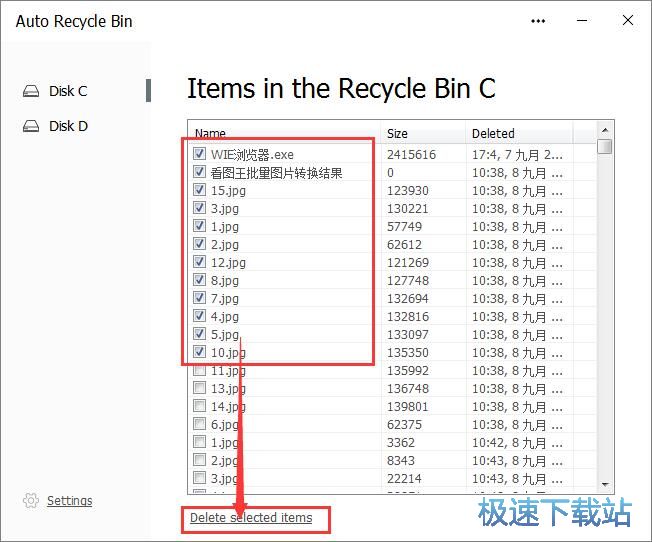Viewport: 652px width, 542px height.
Task: Click deleted time 10:42, 8 九月
Action: click(x=517, y=443)
